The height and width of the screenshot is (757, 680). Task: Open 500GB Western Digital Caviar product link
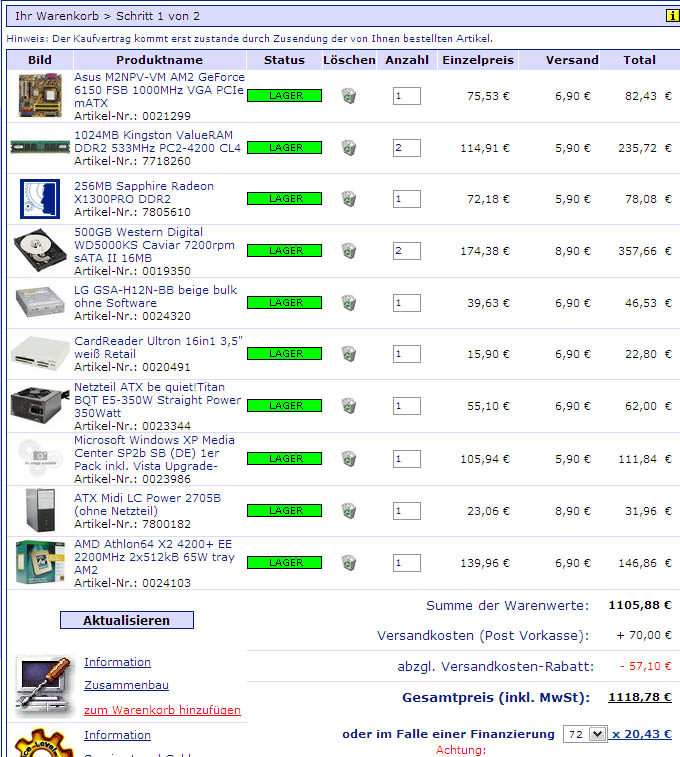tap(154, 245)
